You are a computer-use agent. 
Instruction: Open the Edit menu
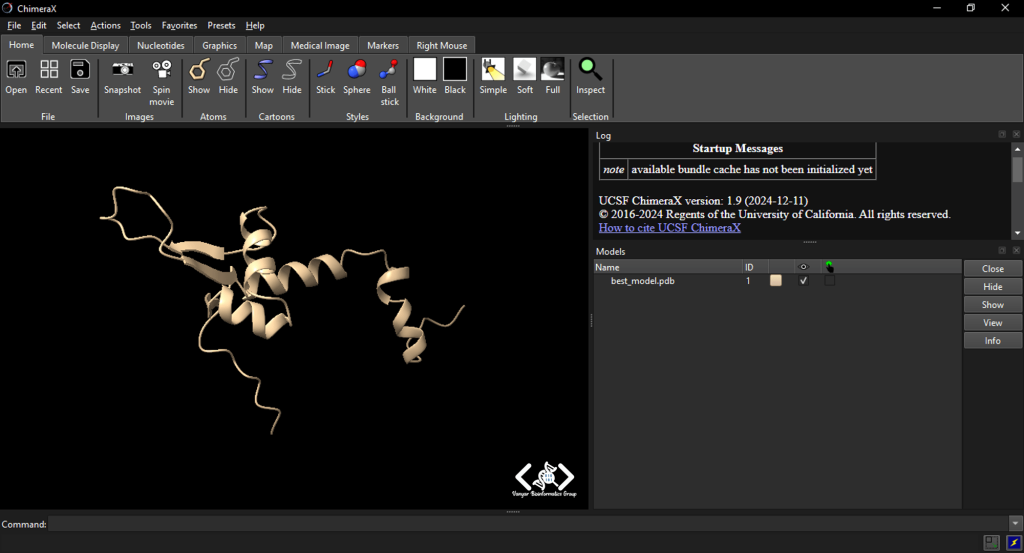coord(39,25)
